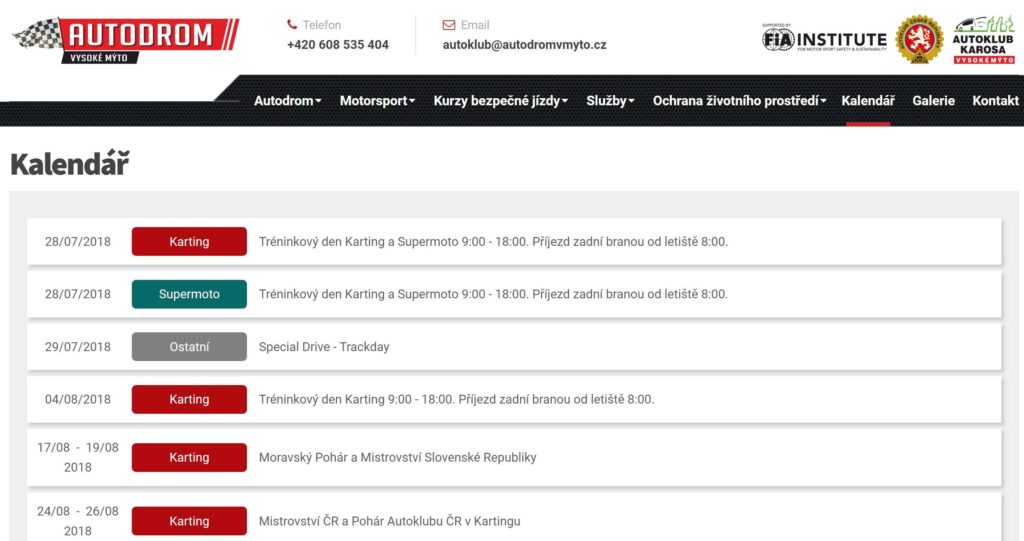1024x541 pixels.
Task: Expand the Autodrom dropdown menu
Action: [287, 101]
